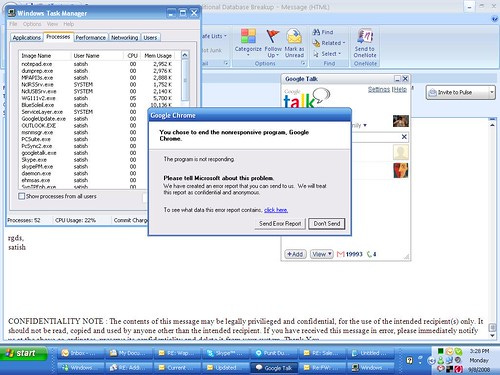Click the Add contact button in Google Talk
The width and height of the screenshot is (500, 375).
(295, 254)
